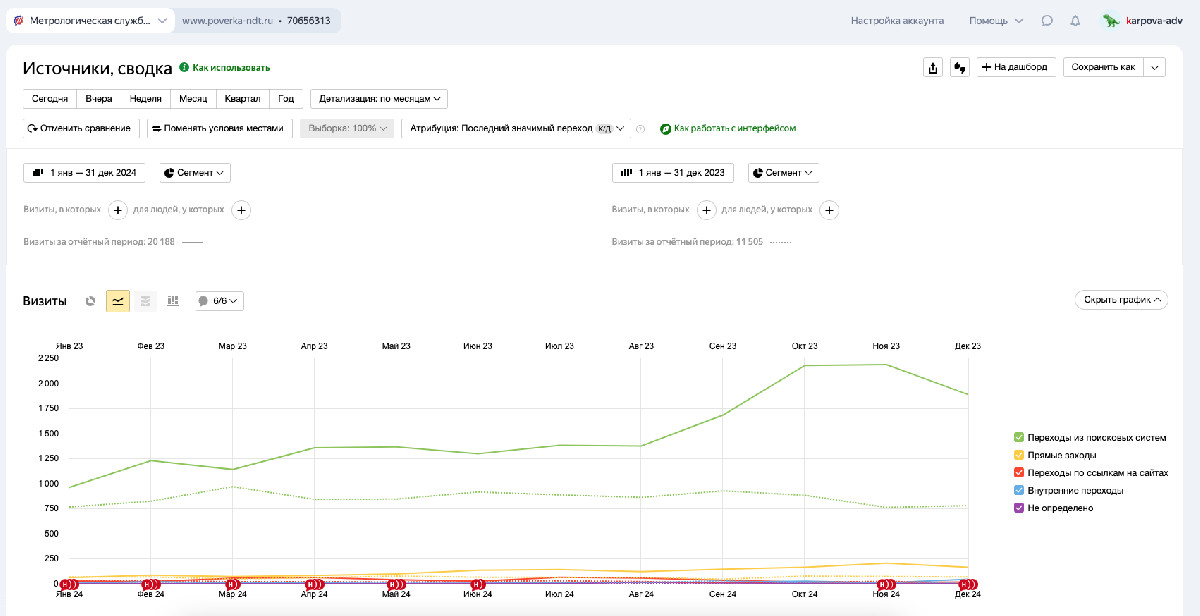
Task: Switch to the column chart view
Action: 173,300
